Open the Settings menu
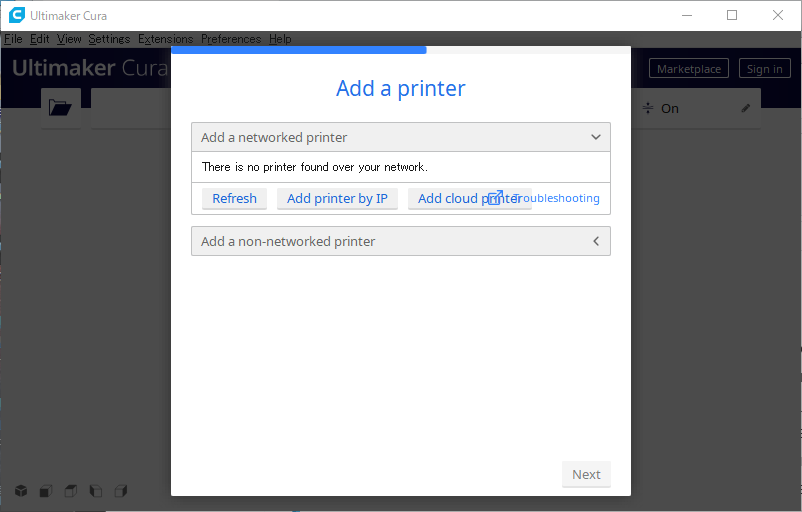The height and width of the screenshot is (512, 802). (109, 39)
